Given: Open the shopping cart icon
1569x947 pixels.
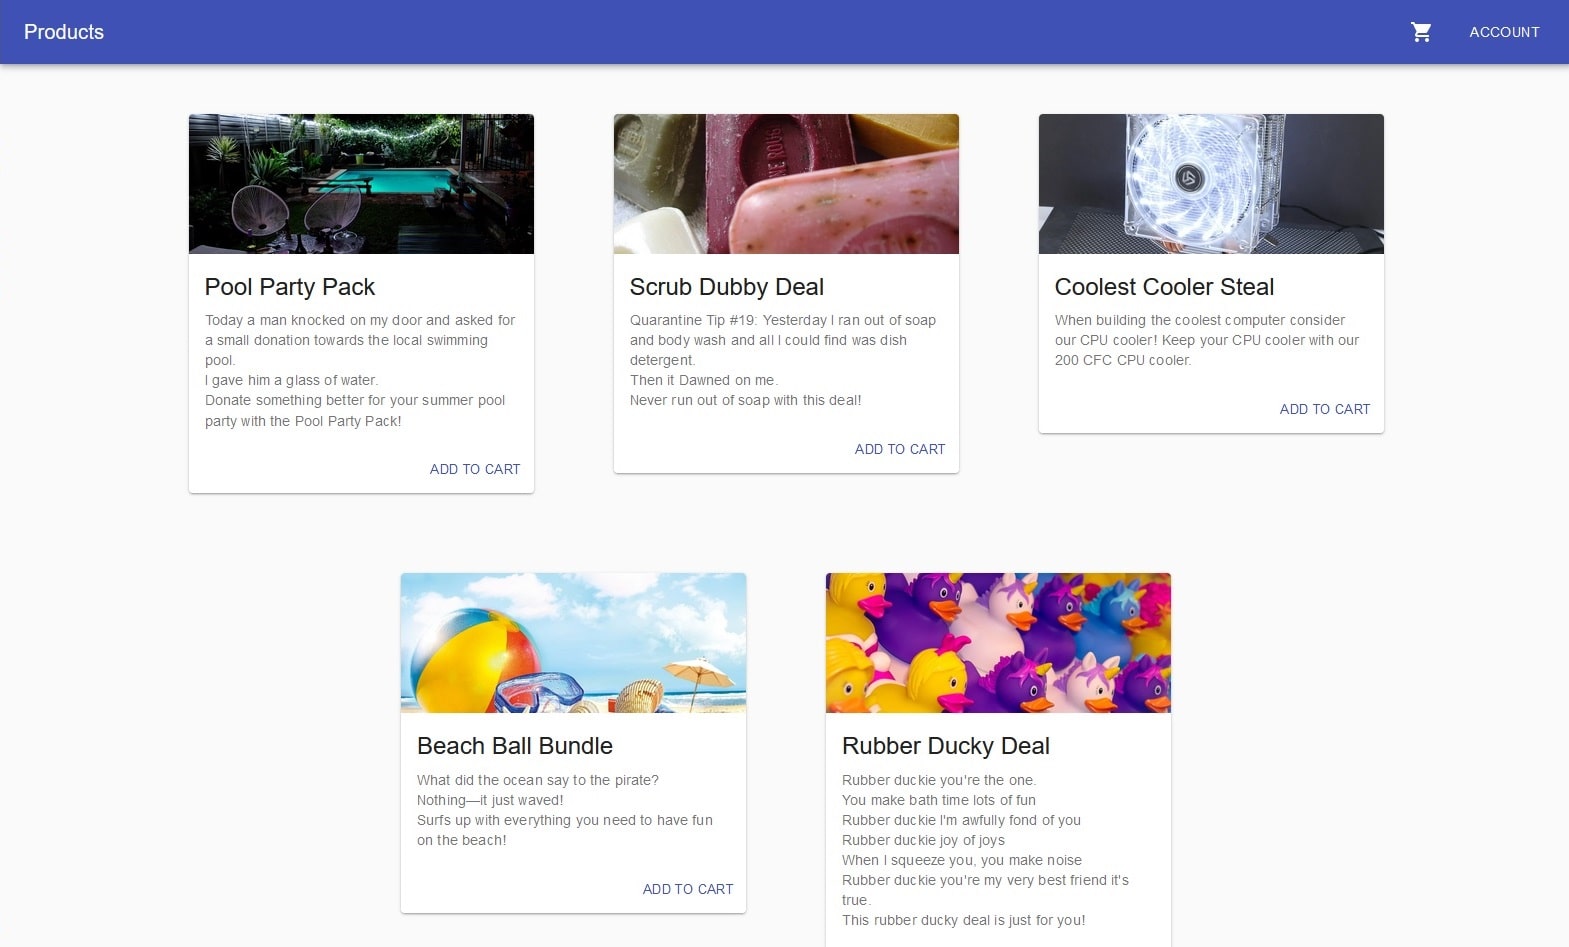Looking at the screenshot, I should coord(1420,32).
